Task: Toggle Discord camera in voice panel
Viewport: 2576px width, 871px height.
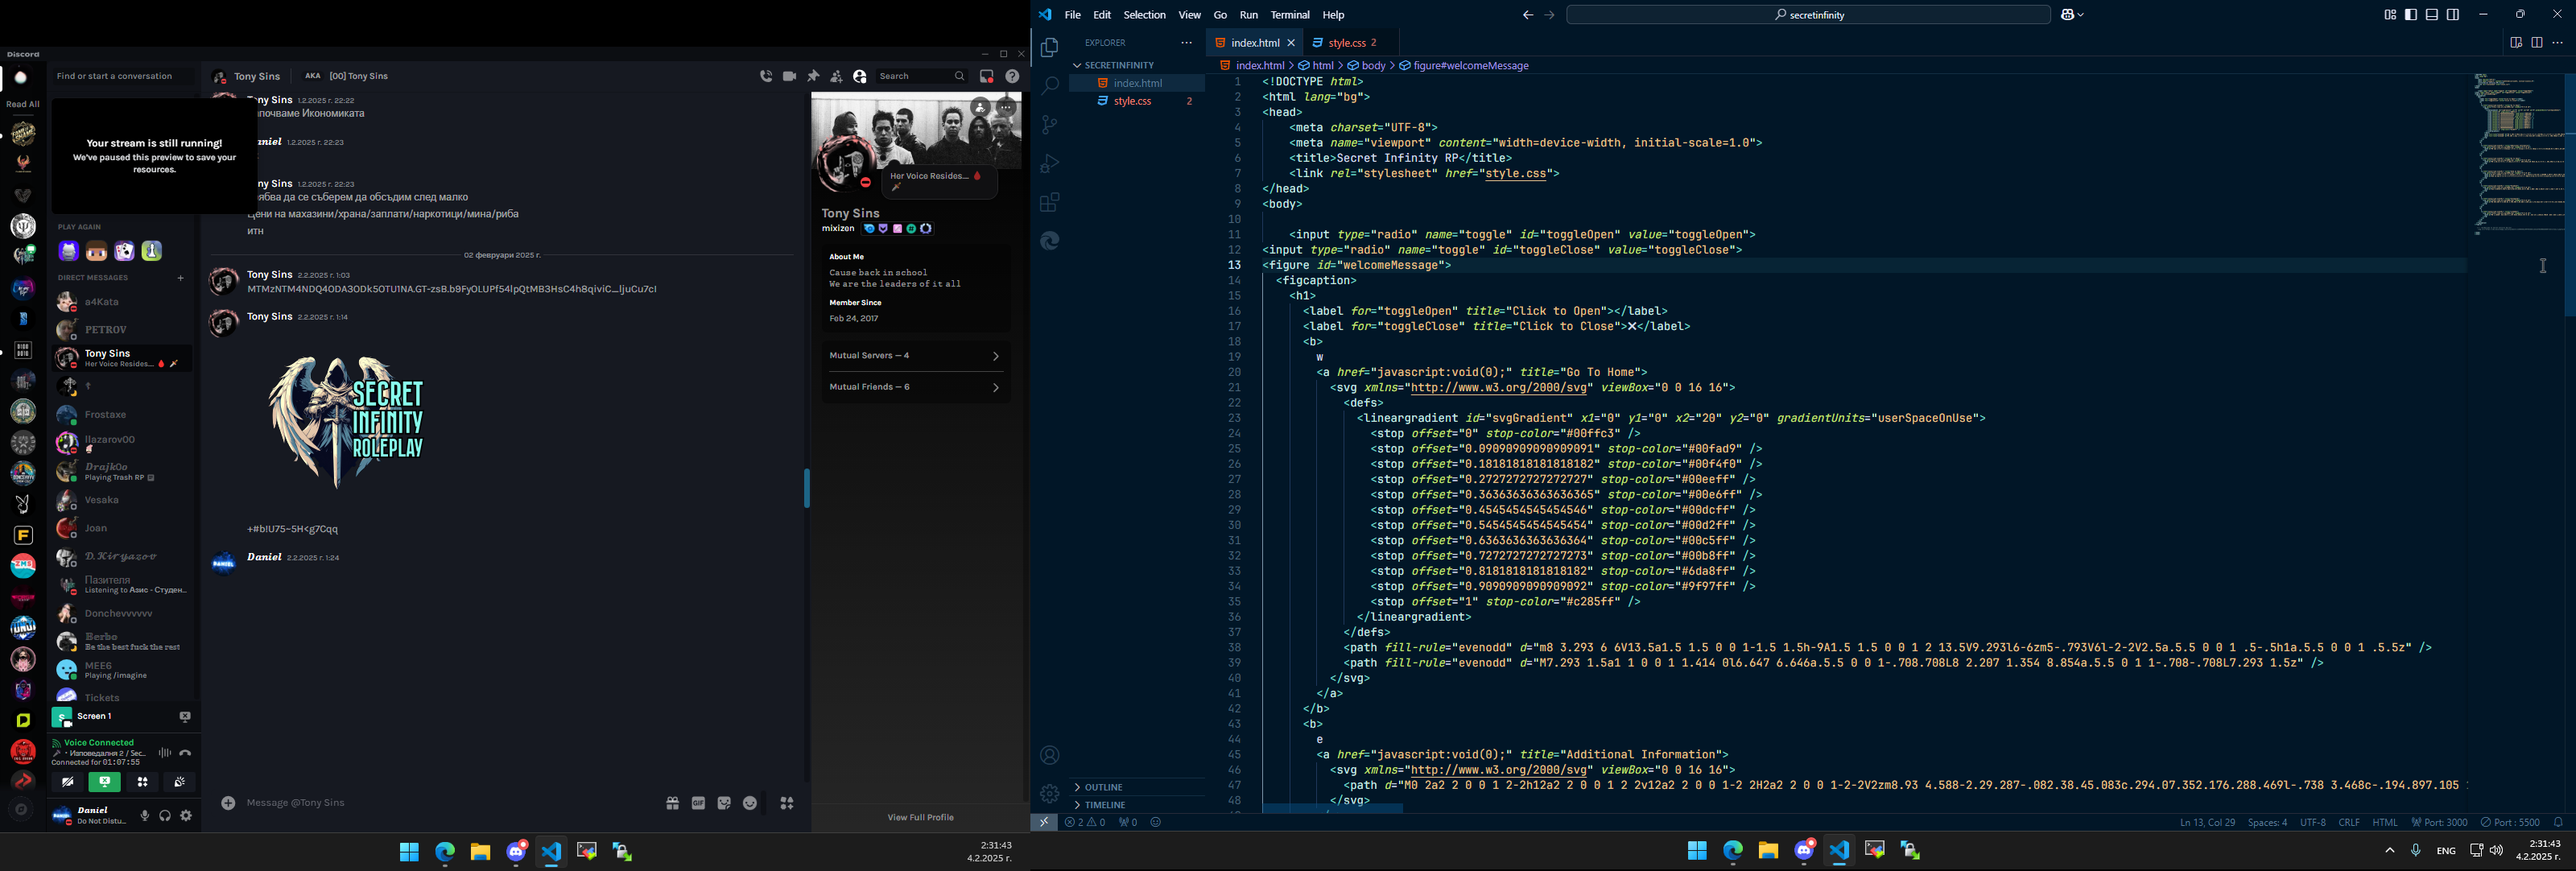Action: (x=68, y=783)
